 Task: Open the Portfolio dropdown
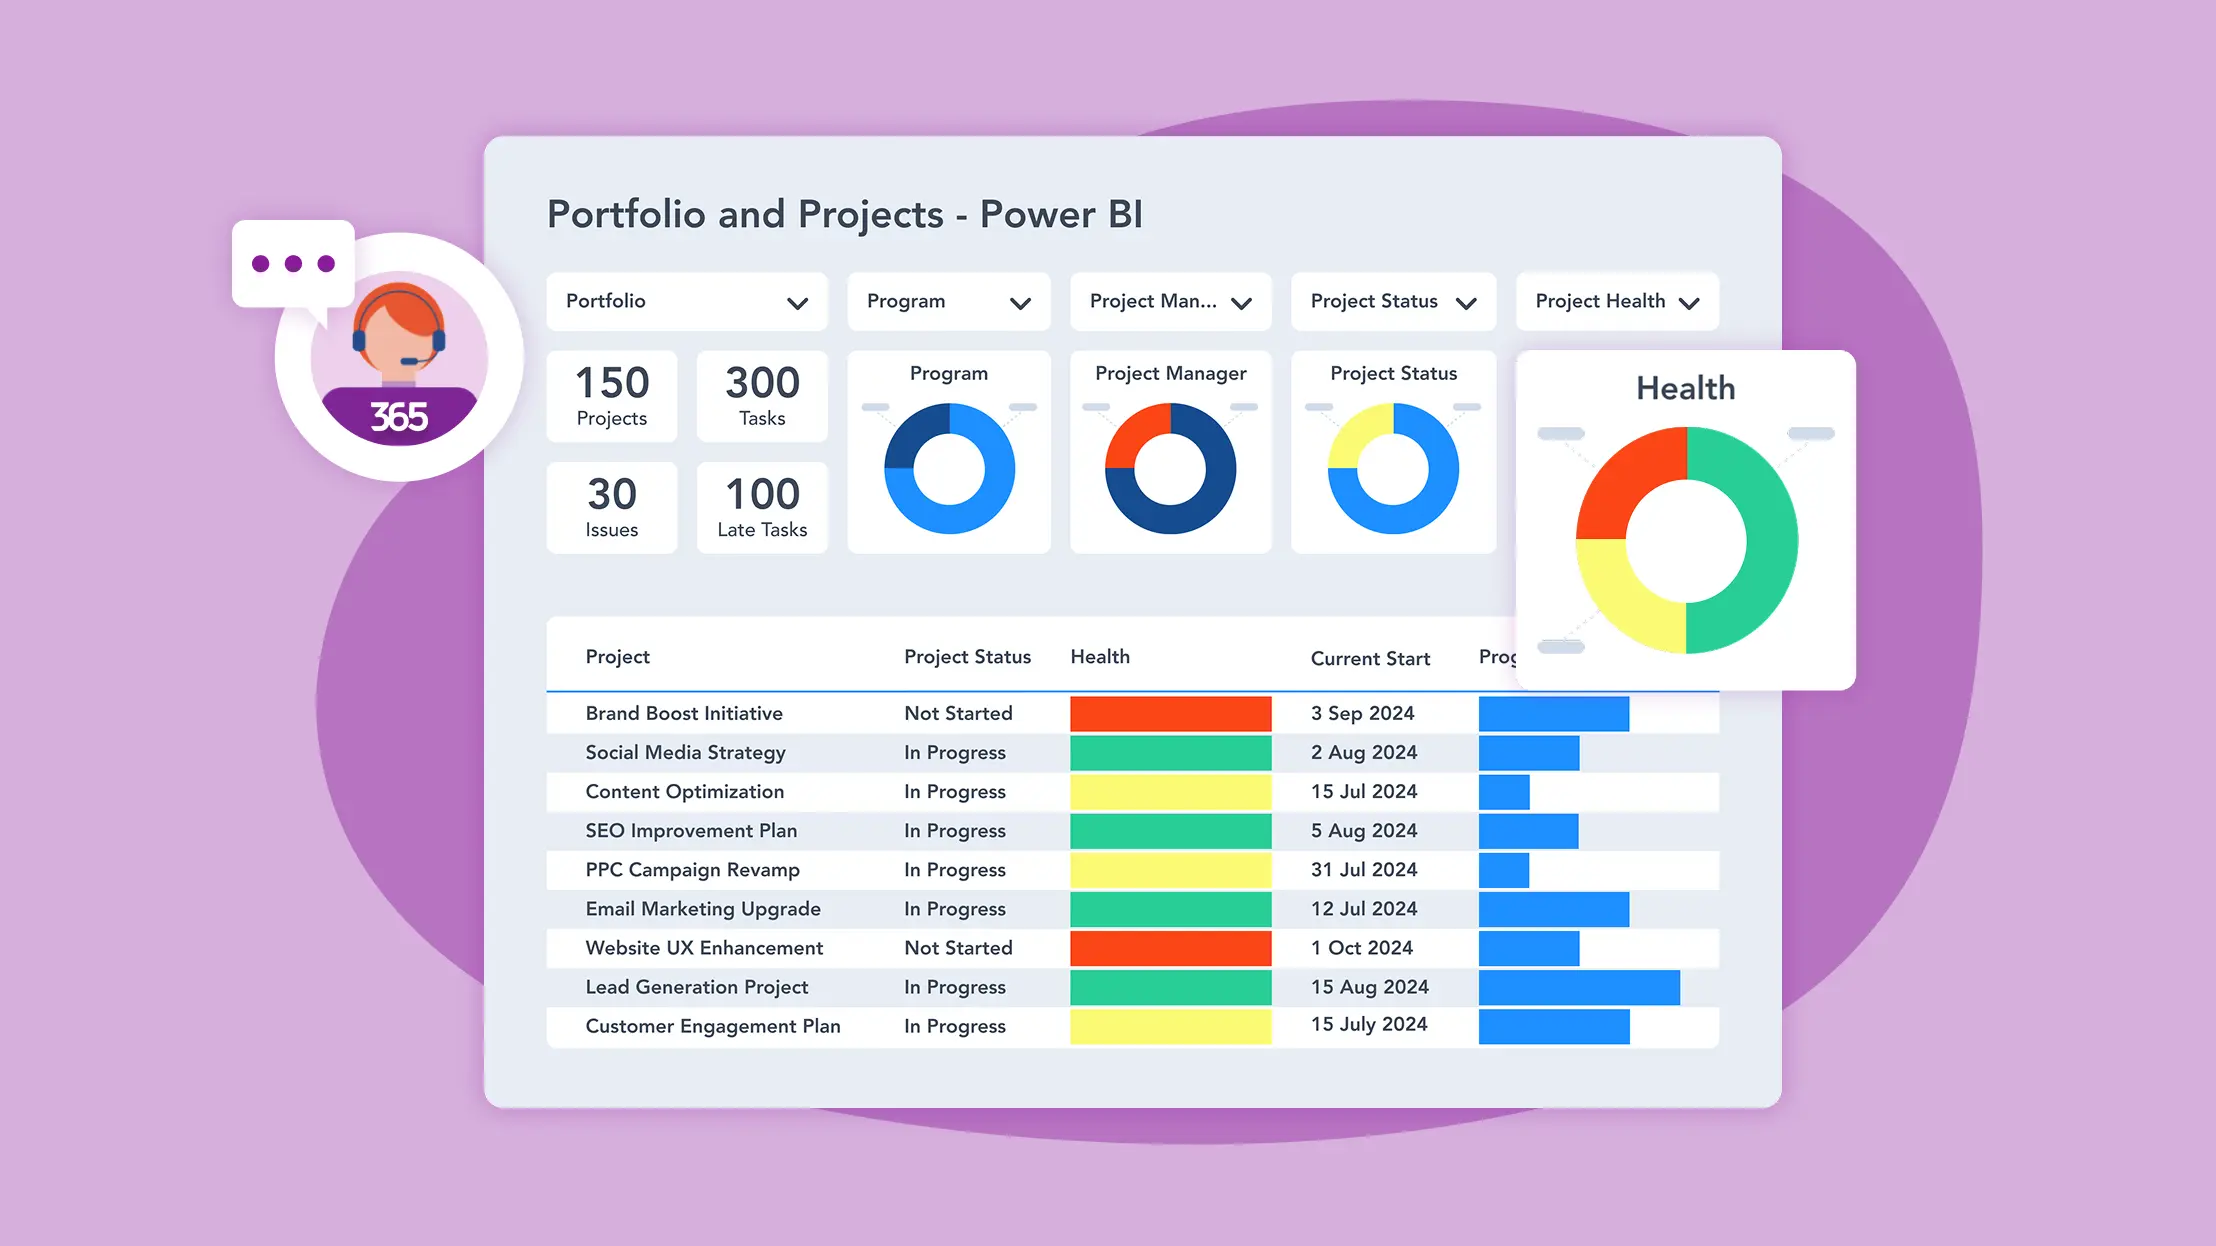click(x=687, y=302)
